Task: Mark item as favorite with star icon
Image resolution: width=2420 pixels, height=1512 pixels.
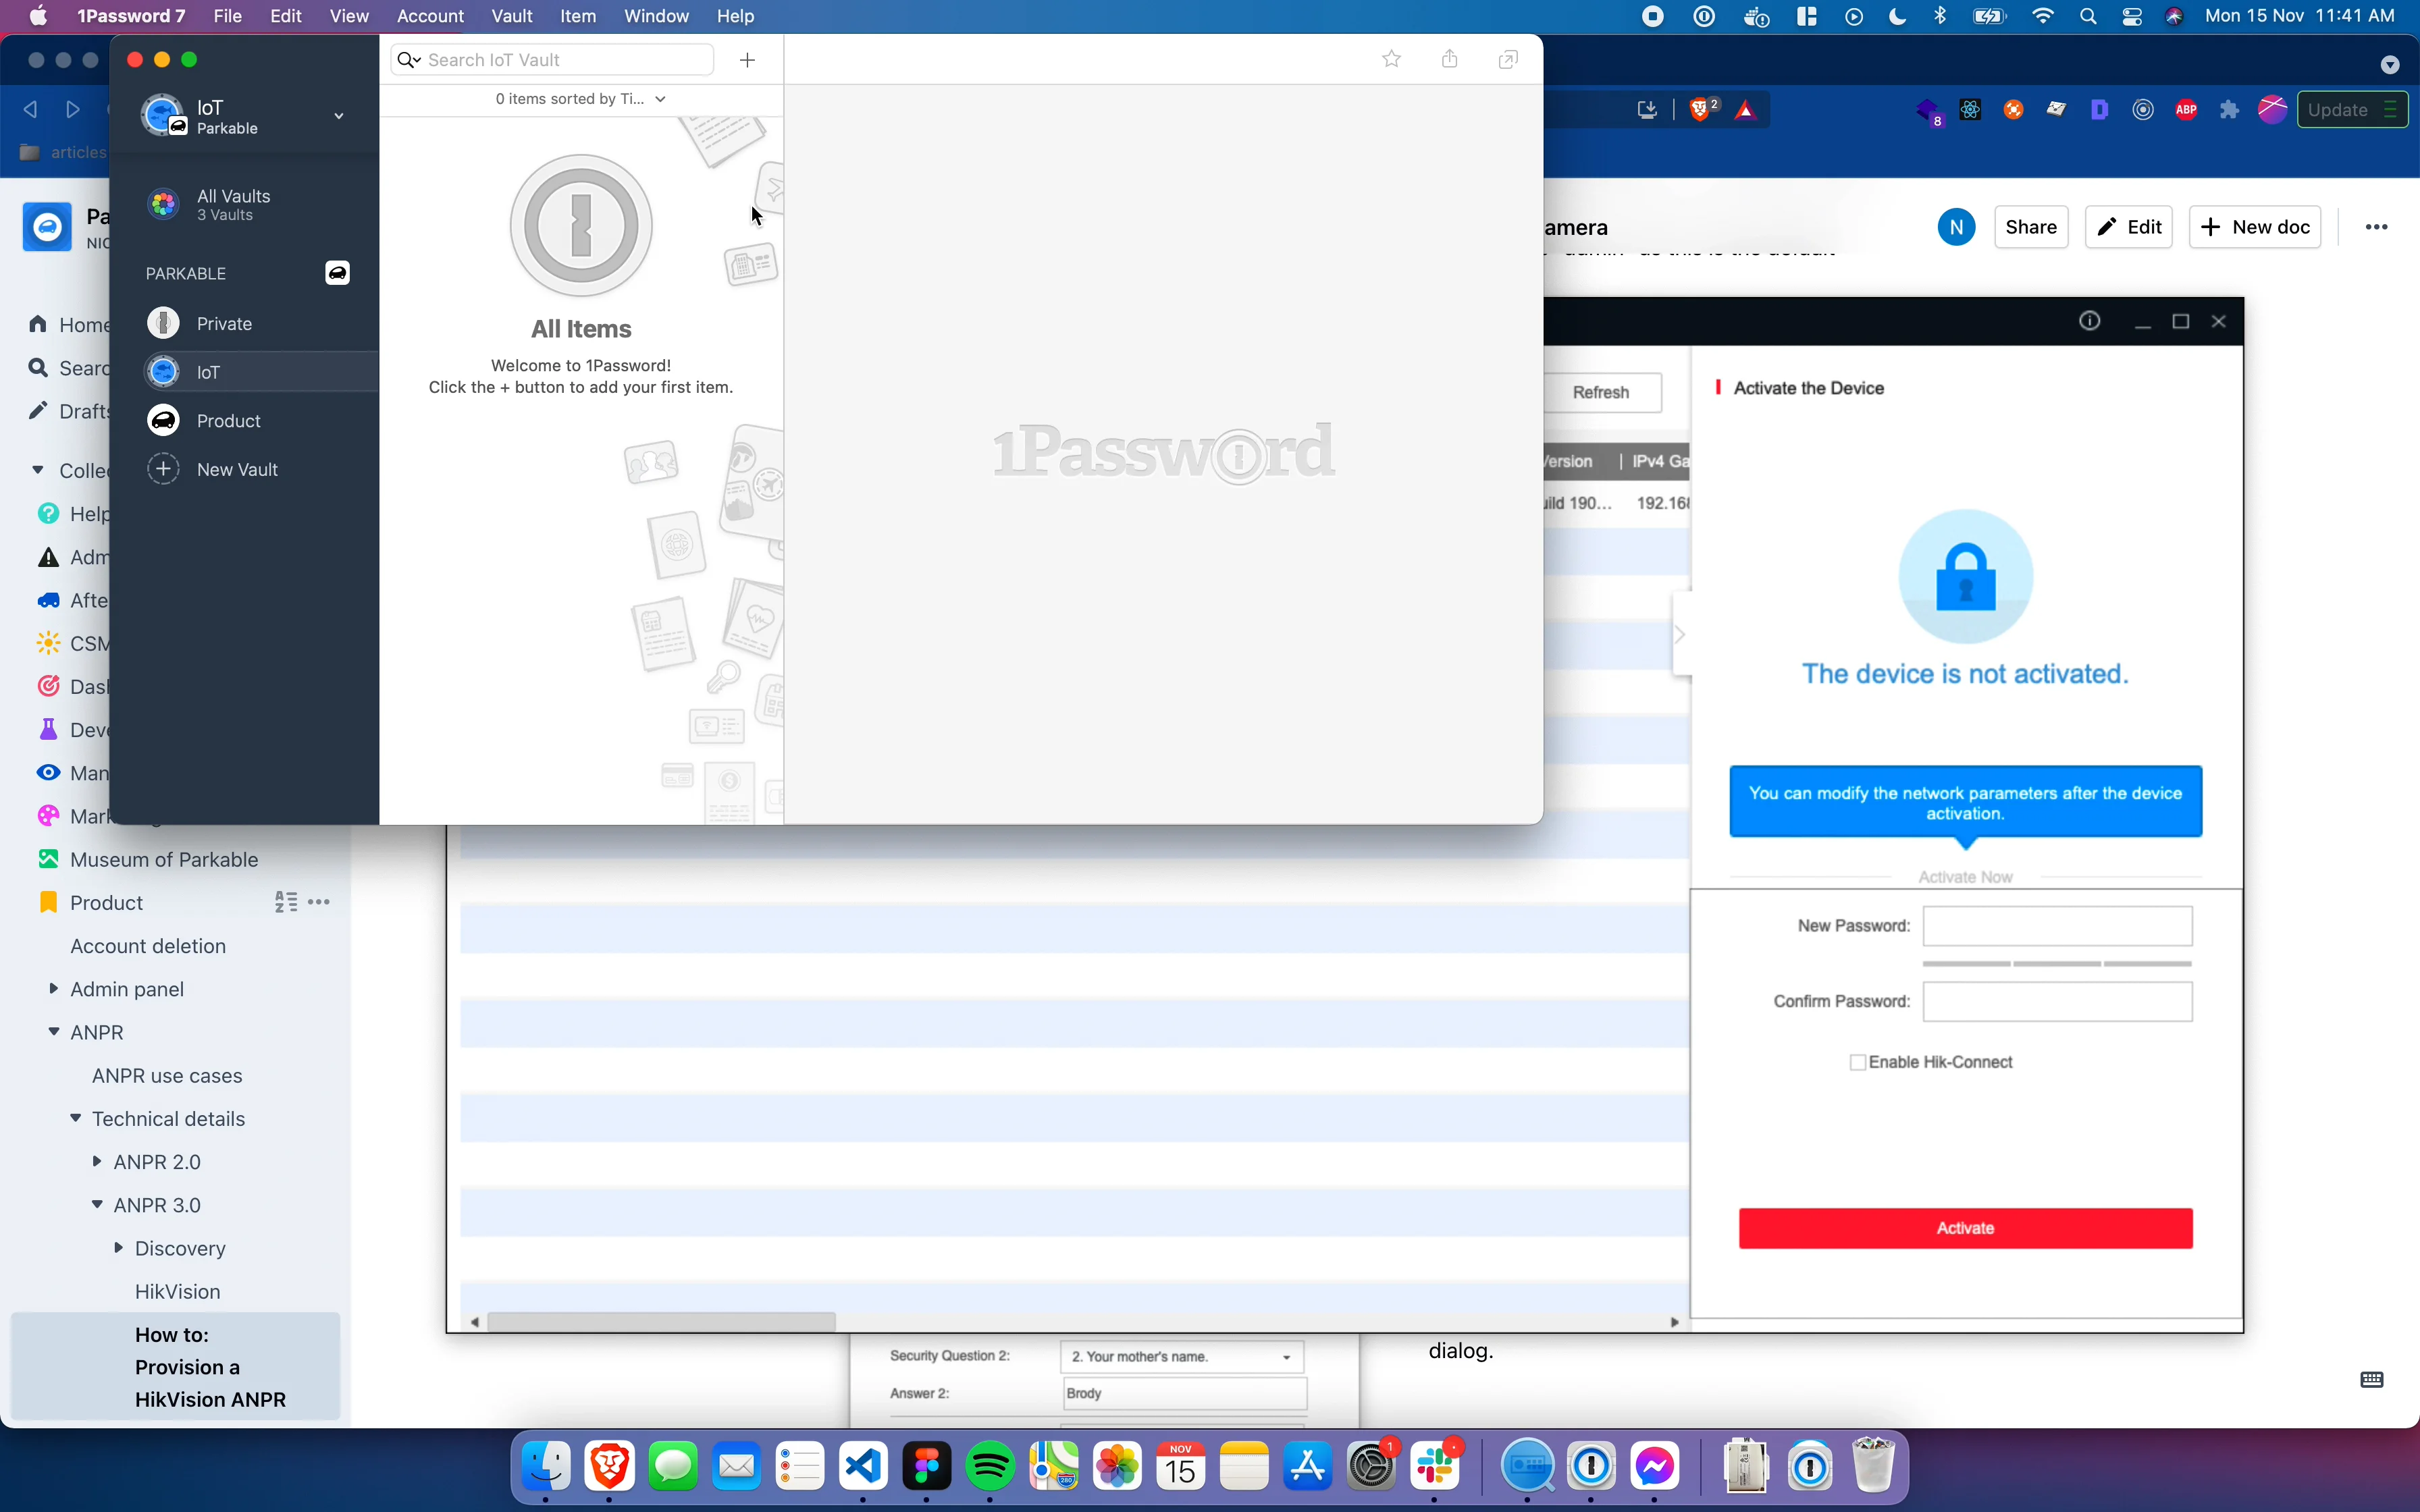Action: pos(1391,59)
